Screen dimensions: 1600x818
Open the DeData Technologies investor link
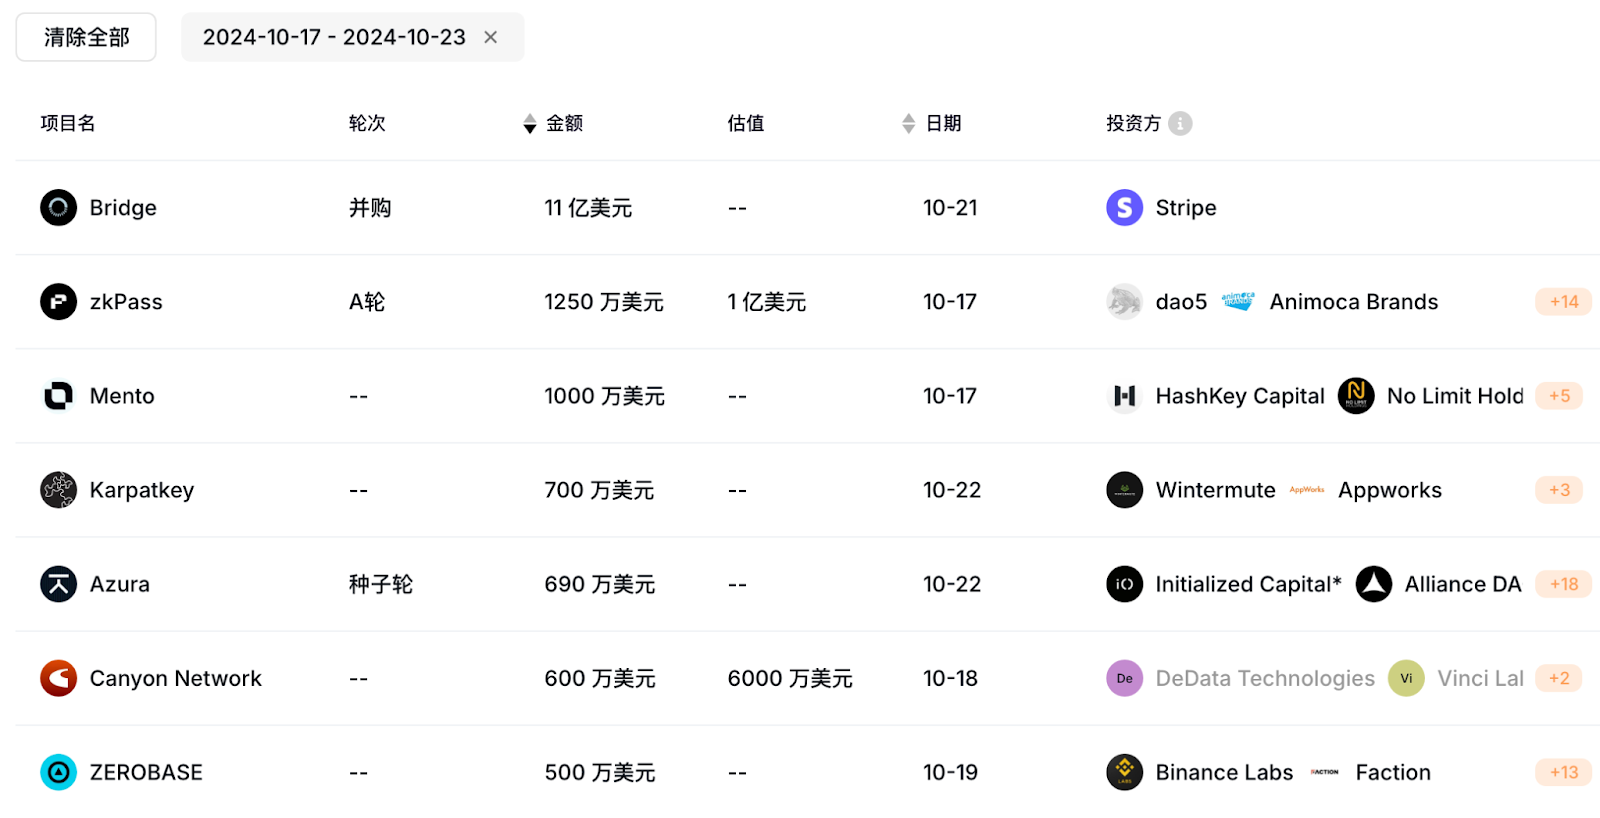click(1265, 678)
